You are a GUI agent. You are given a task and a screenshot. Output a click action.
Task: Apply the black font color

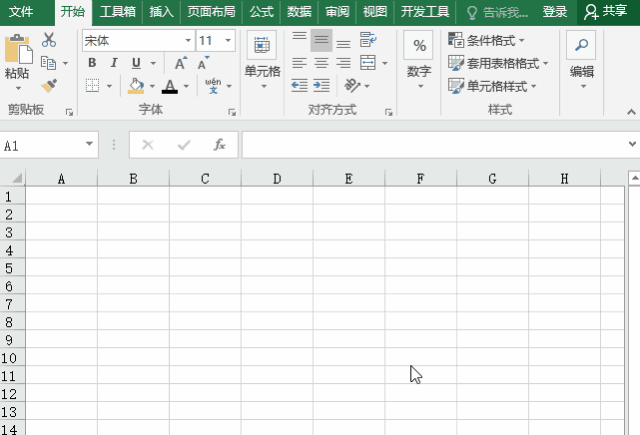170,86
